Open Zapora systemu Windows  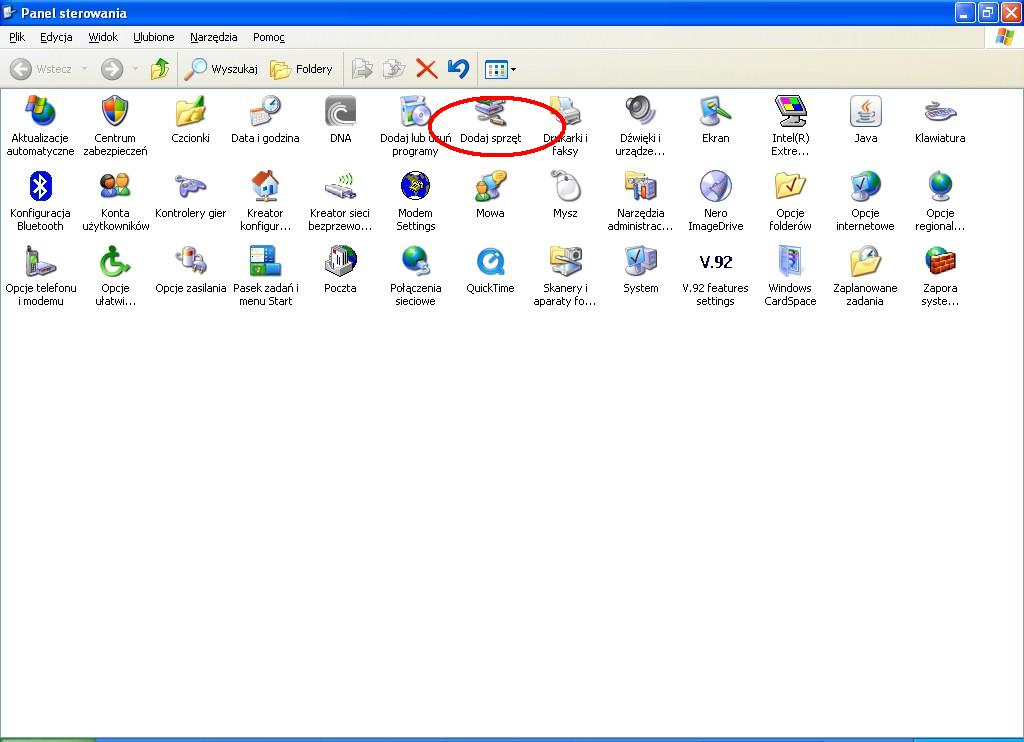940,276
